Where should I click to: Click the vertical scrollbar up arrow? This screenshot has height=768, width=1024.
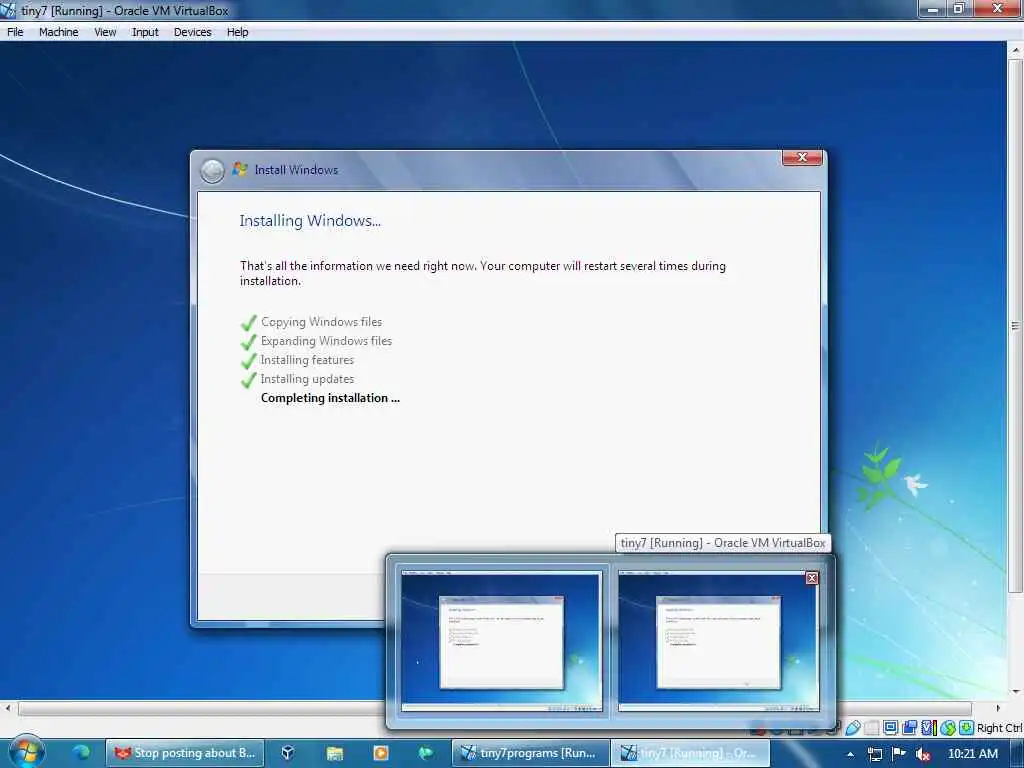pyautogui.click(x=1016, y=50)
